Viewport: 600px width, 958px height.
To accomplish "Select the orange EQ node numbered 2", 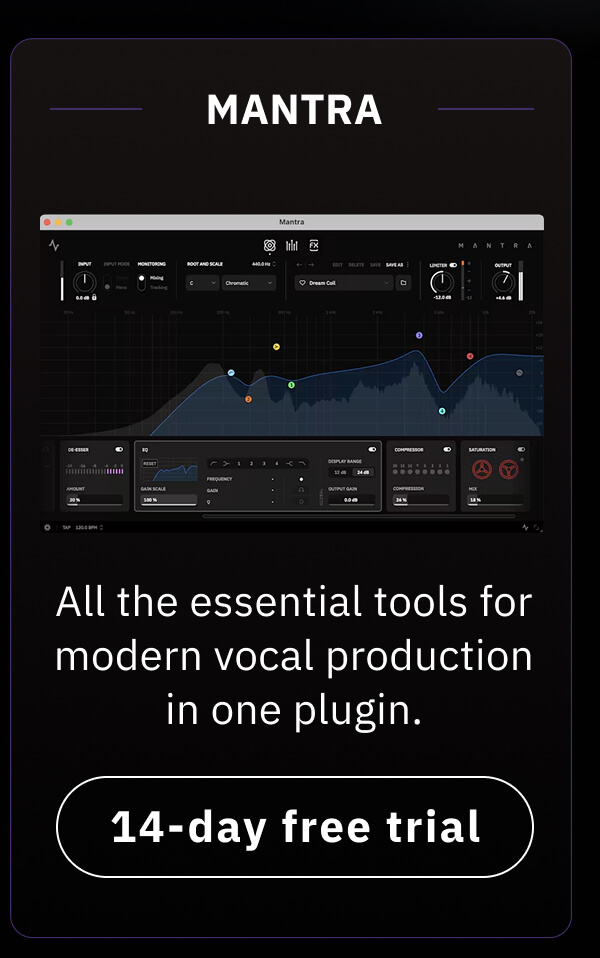I will coord(248,399).
